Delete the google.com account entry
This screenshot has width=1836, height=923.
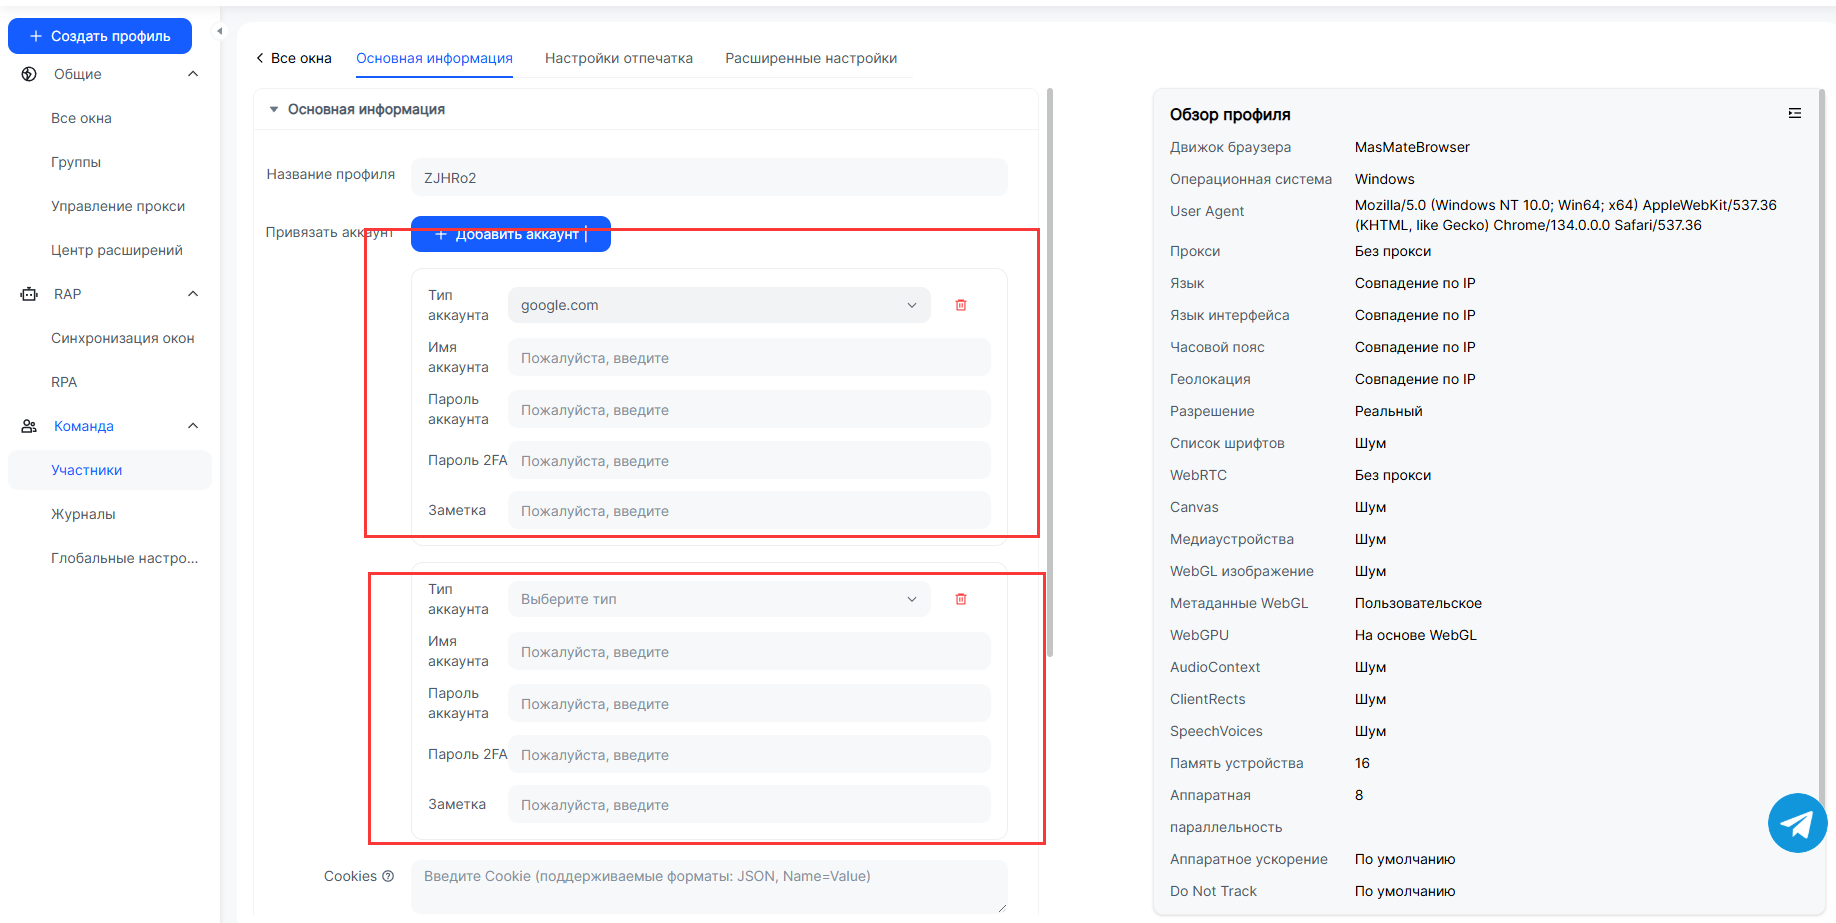(x=960, y=305)
